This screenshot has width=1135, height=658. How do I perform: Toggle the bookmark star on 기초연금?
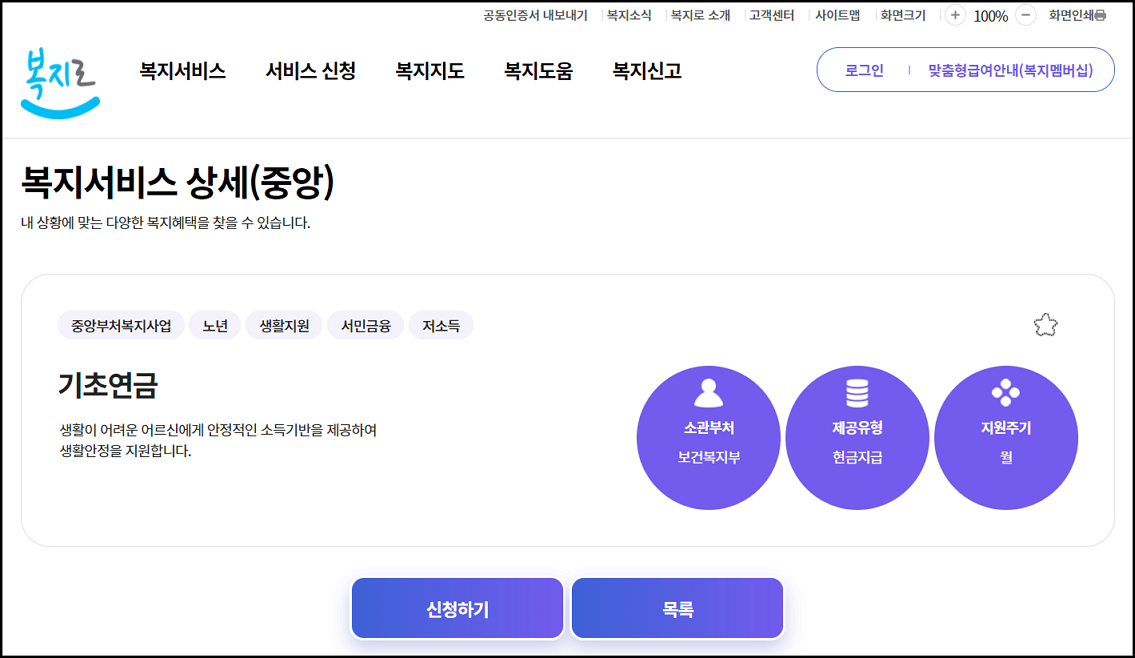pyautogui.click(x=1047, y=324)
